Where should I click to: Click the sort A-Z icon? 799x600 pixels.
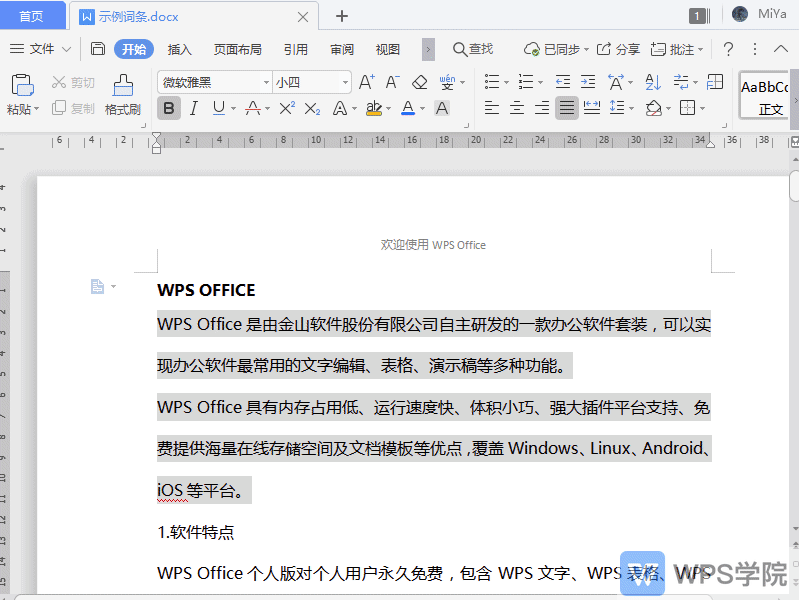pyautogui.click(x=653, y=82)
